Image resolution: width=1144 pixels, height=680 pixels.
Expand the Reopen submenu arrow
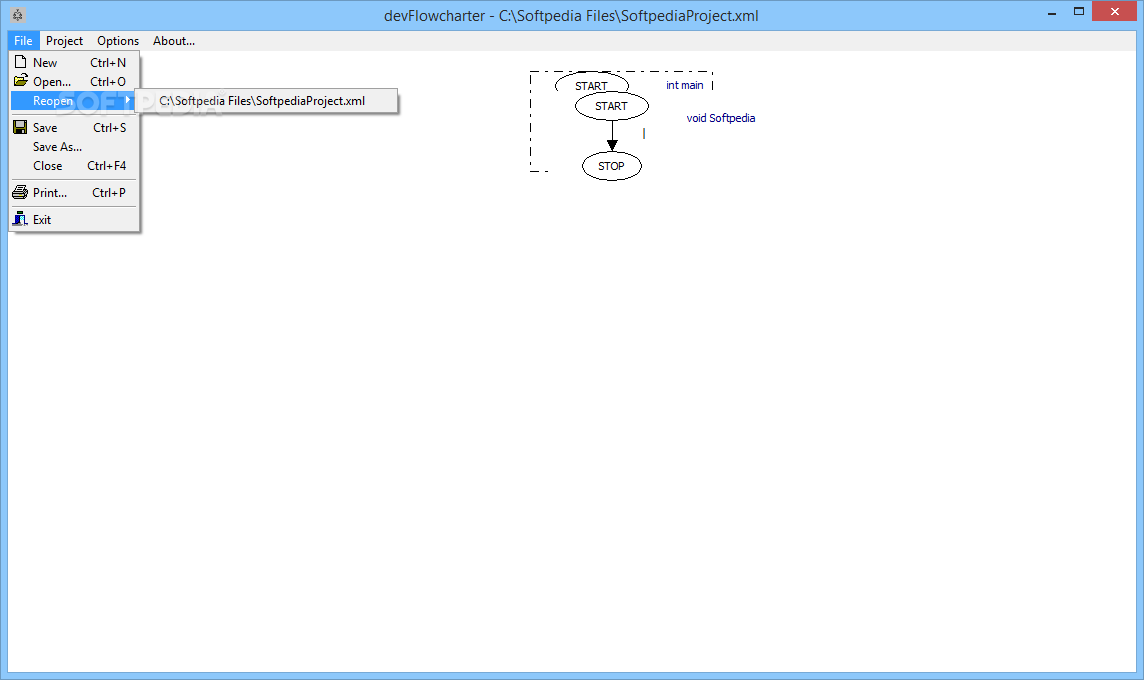[x=128, y=101]
